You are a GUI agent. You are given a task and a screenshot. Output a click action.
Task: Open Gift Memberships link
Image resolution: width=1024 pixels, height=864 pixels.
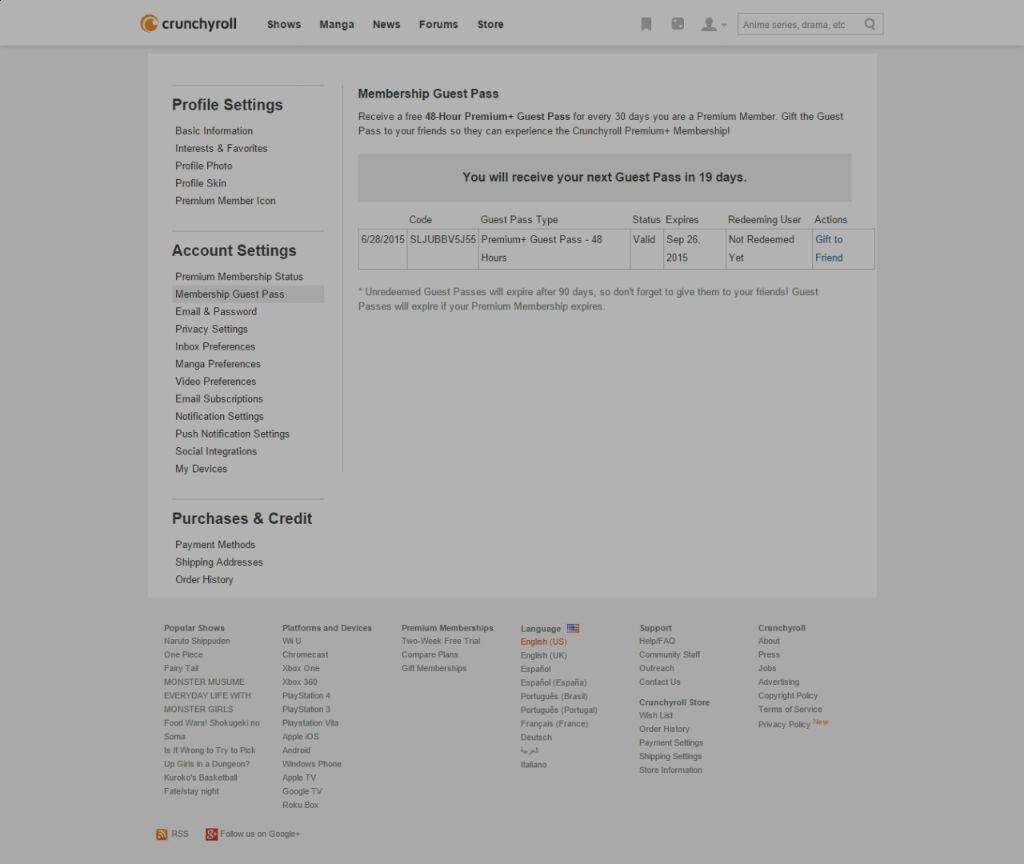tap(434, 669)
